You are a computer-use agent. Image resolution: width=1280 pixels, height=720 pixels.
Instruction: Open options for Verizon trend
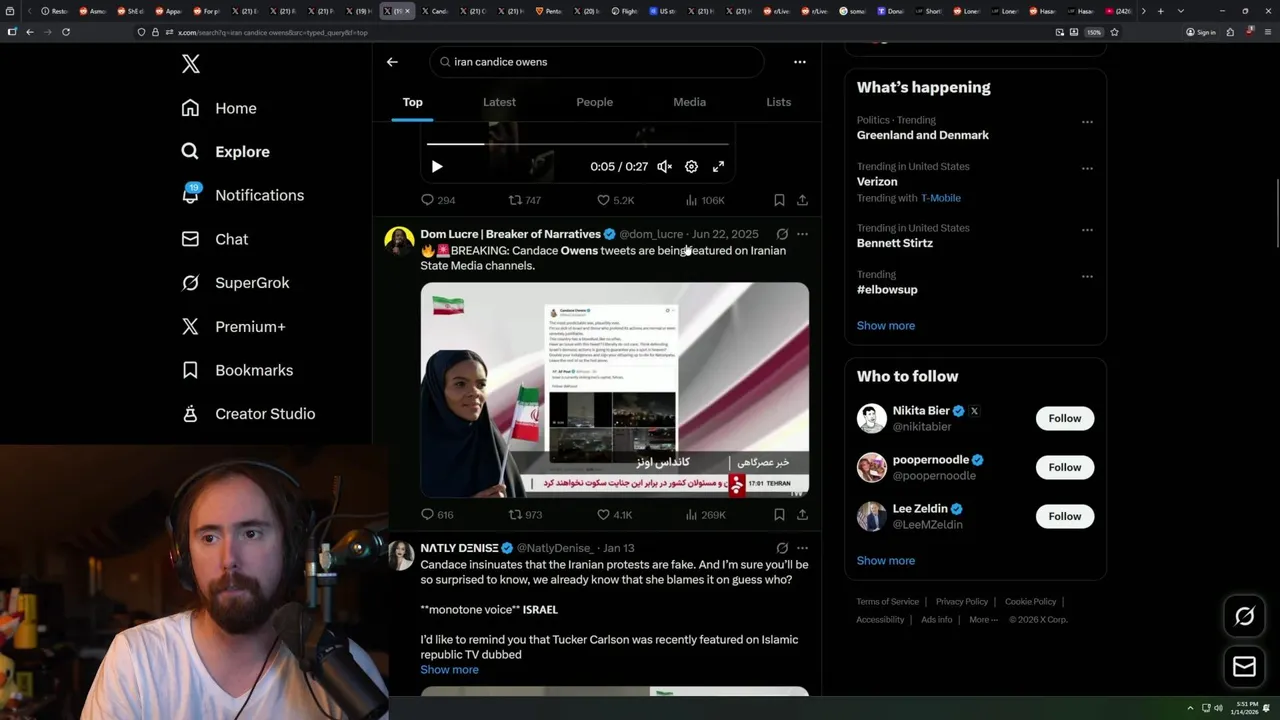point(1087,168)
